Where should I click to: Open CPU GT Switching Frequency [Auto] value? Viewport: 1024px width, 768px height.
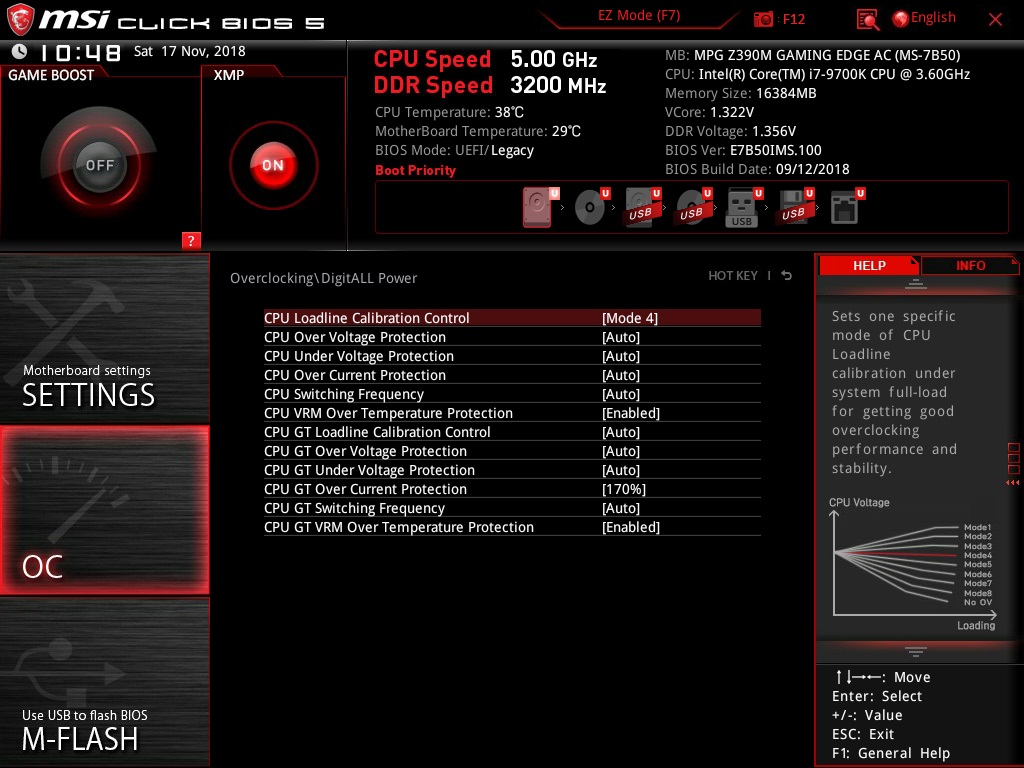coord(620,508)
